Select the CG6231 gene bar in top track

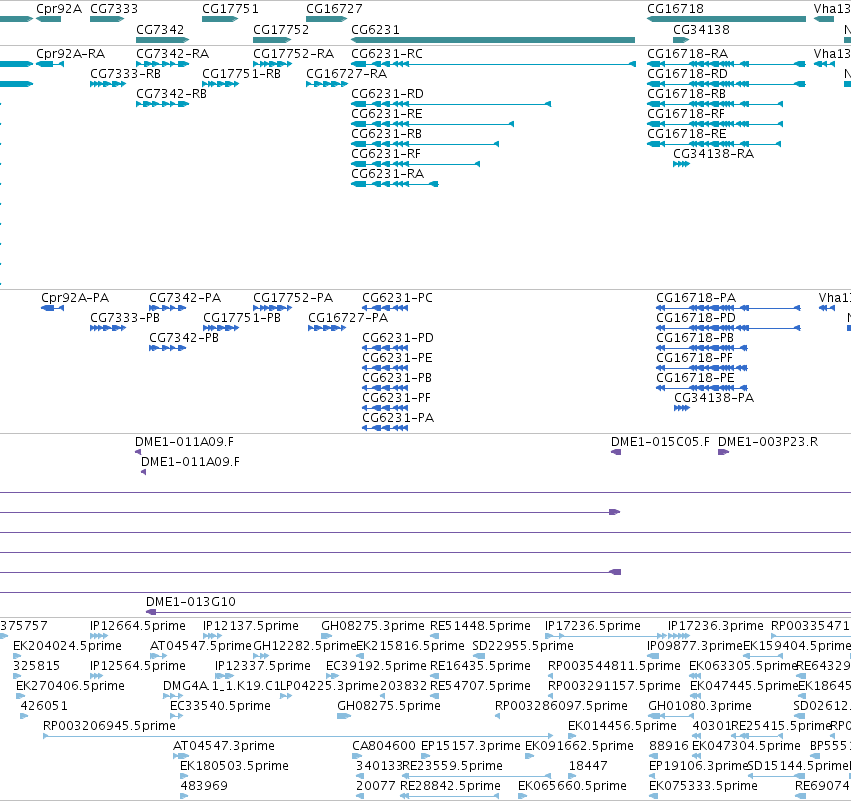click(493, 40)
